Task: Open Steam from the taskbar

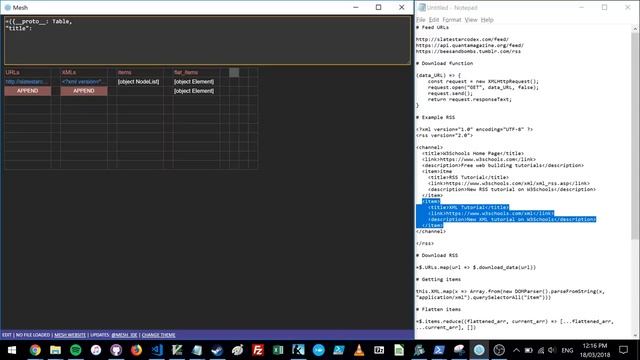Action: click(x=217, y=350)
